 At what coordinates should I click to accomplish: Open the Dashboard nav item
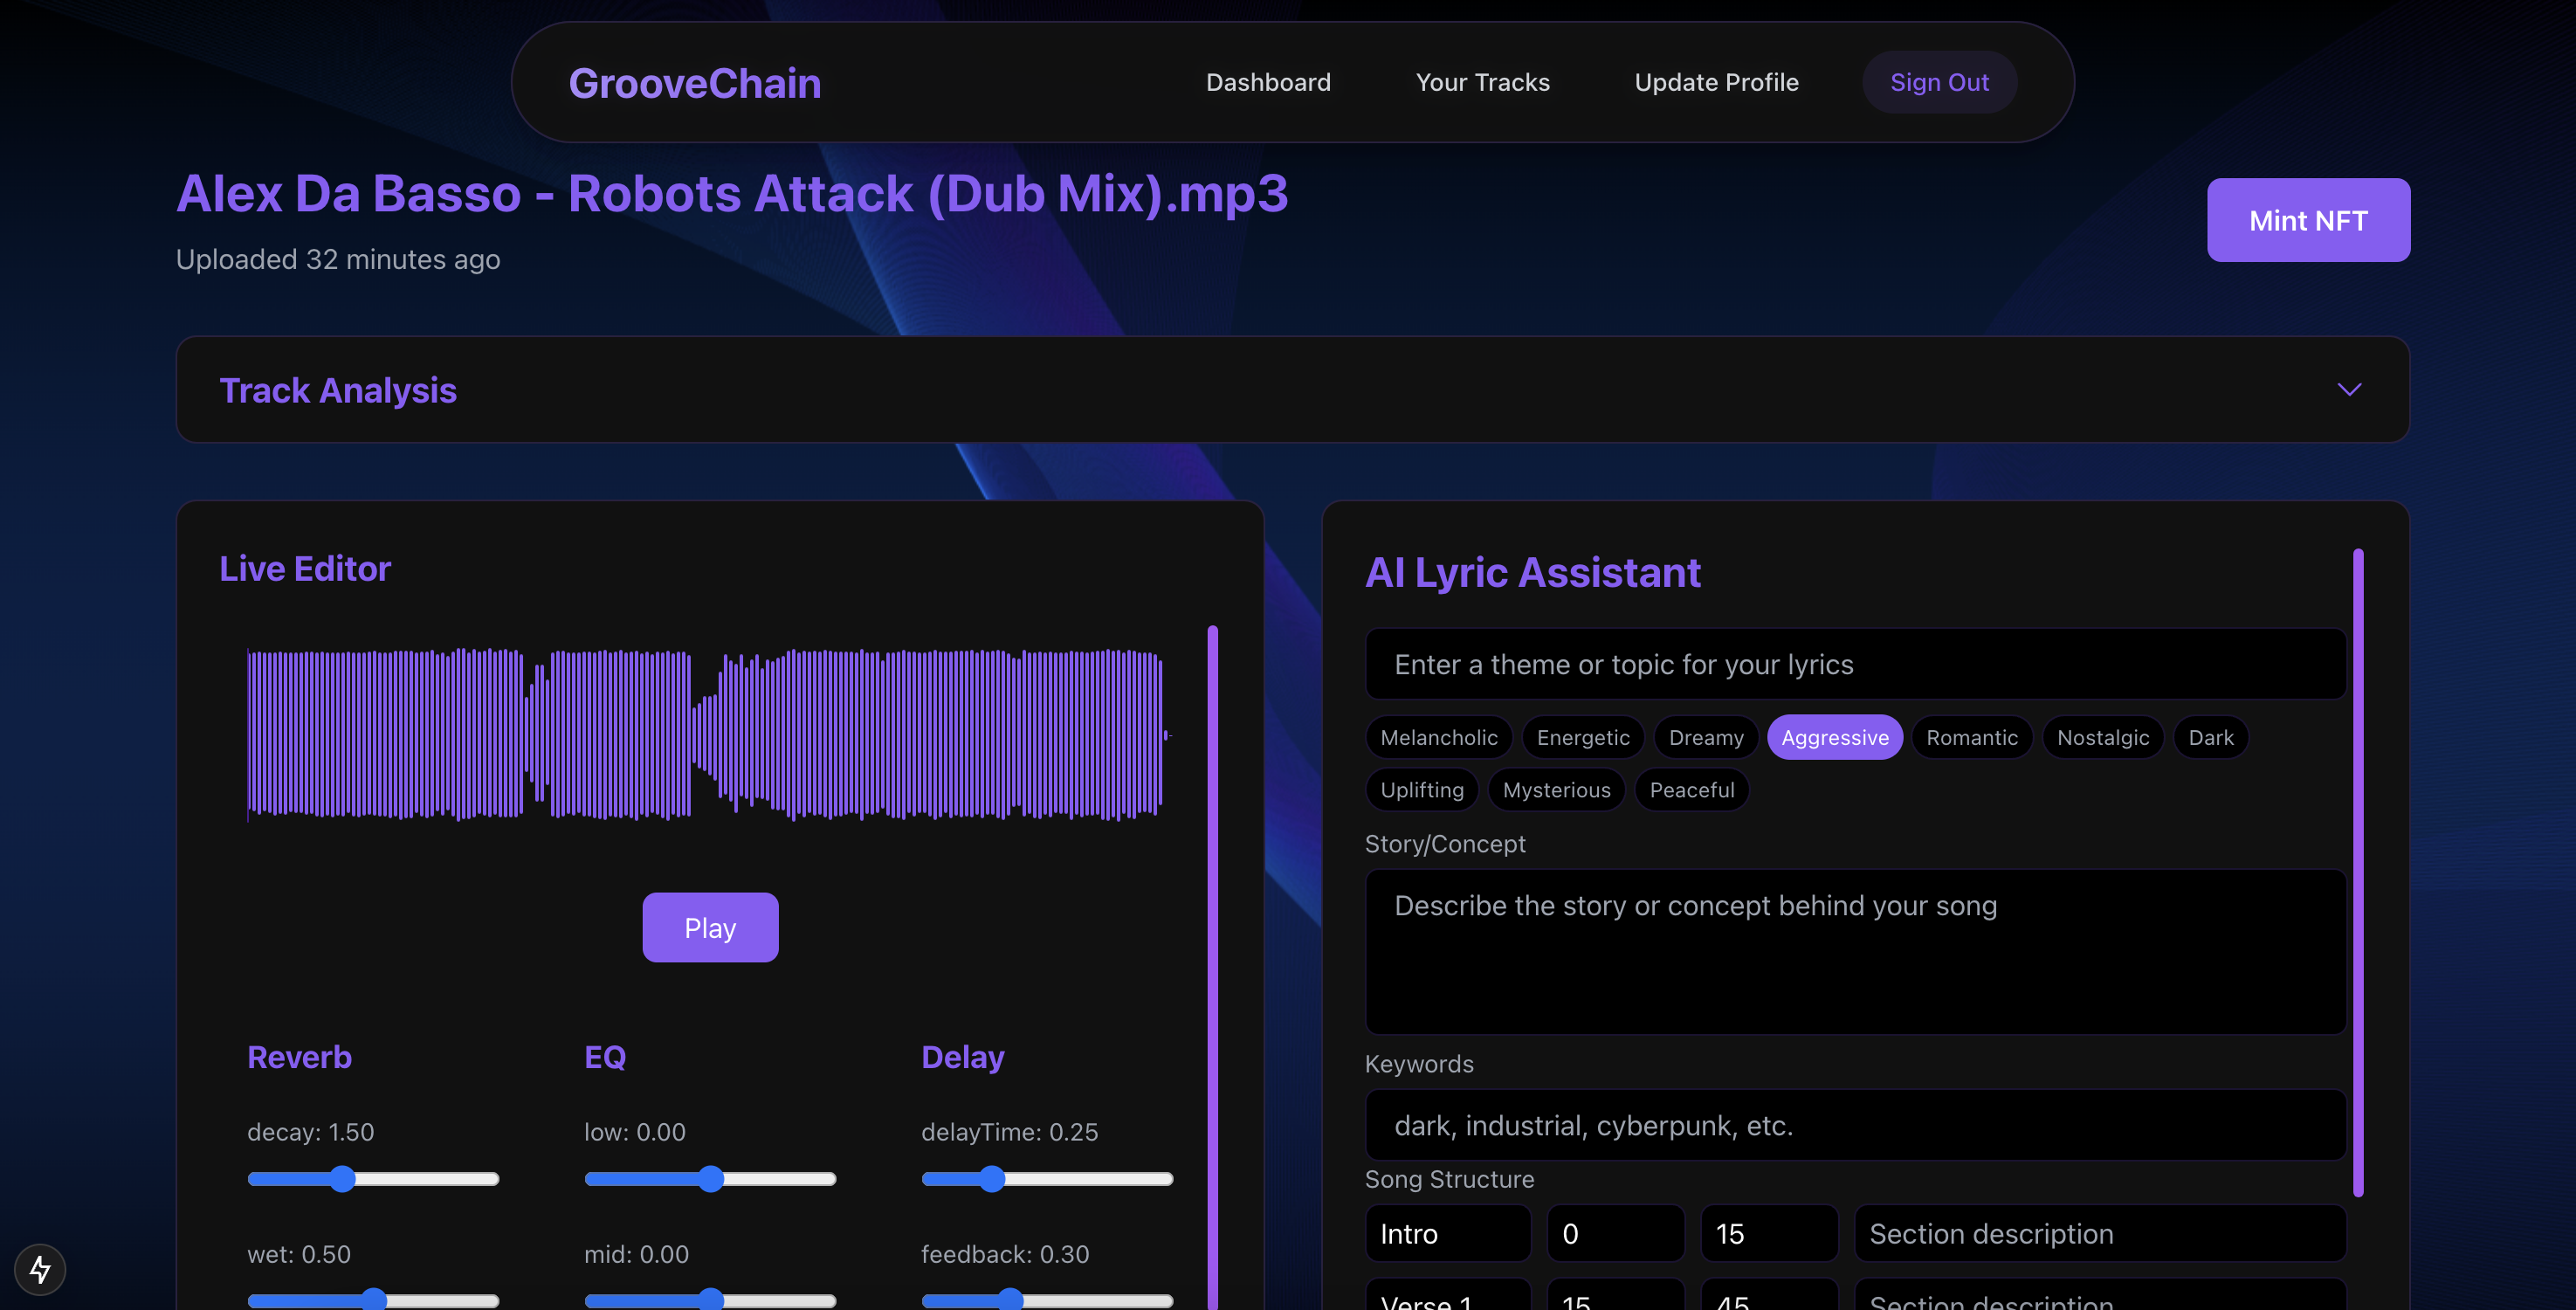tap(1267, 82)
